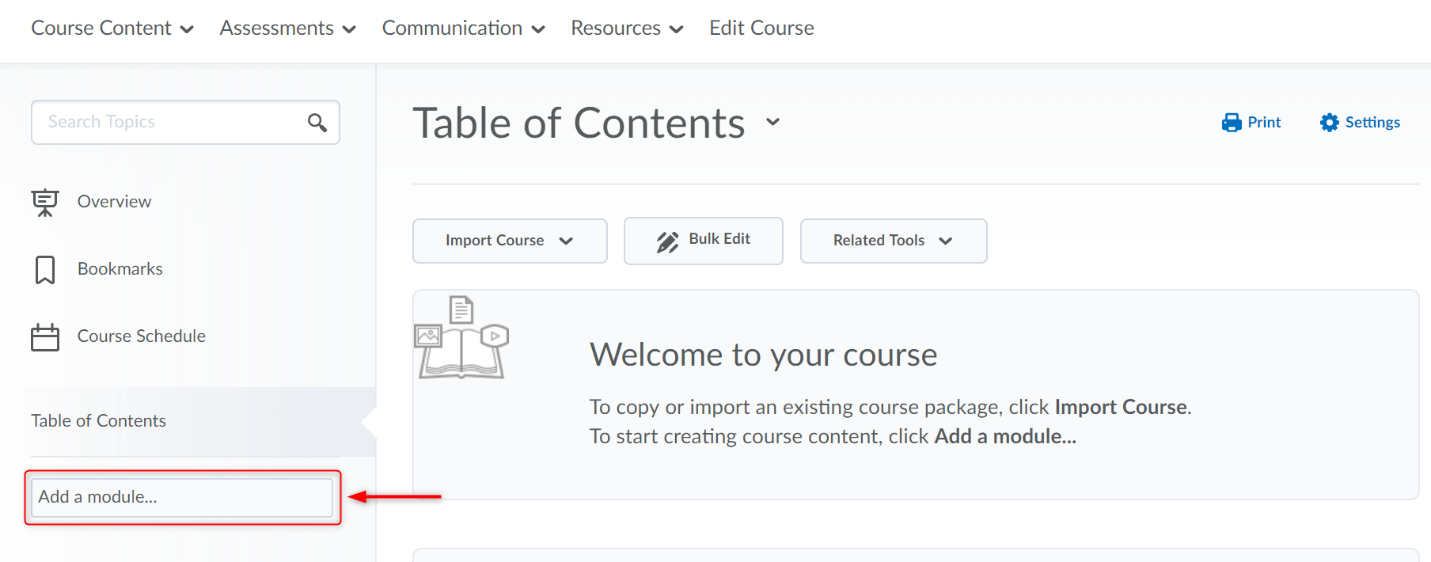Click the welcome book illustration
The image size is (1431, 562).
[x=462, y=338]
